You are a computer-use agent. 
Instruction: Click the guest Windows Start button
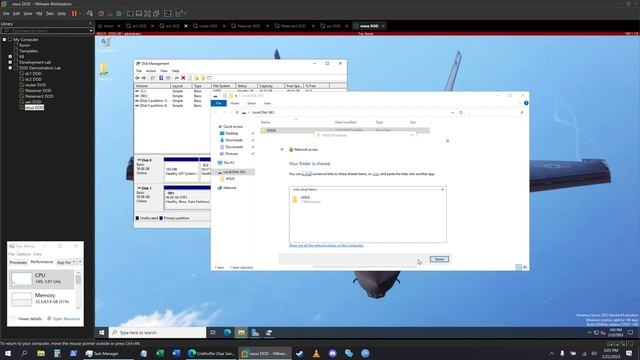pyautogui.click(x=102, y=333)
